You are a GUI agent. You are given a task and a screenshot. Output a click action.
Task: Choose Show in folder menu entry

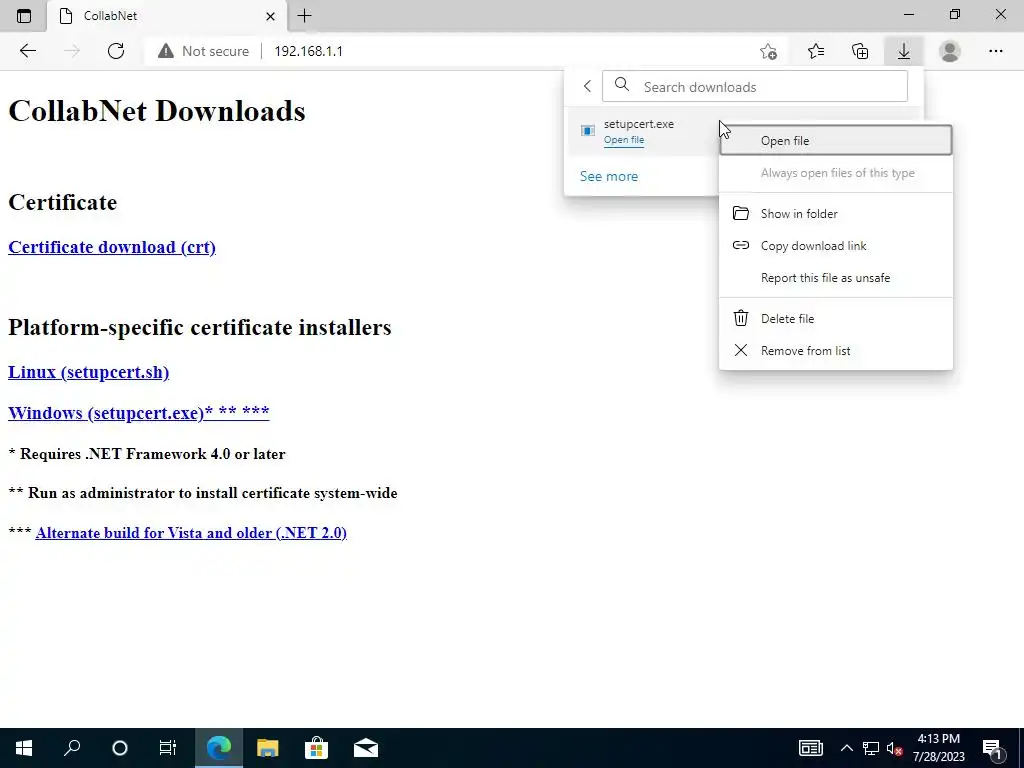pos(835,214)
